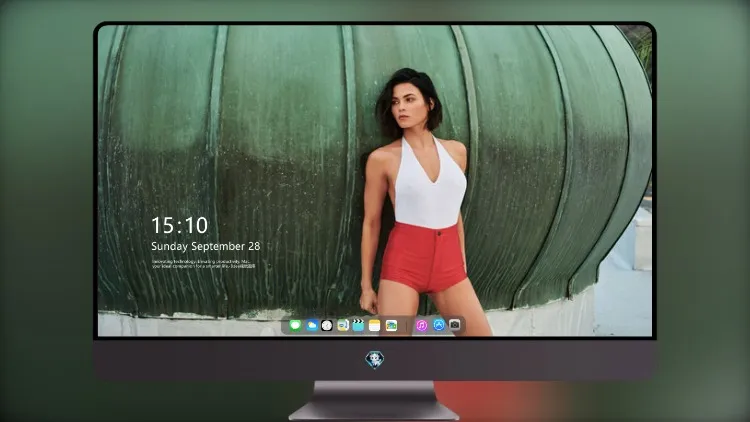Open the pink iTunes music app
Screen dimensions: 750x422
[x=421, y=326]
